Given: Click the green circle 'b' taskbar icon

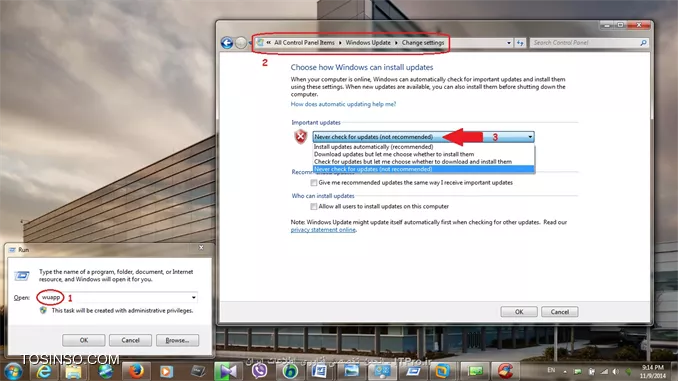Looking at the screenshot, I should [290, 371].
